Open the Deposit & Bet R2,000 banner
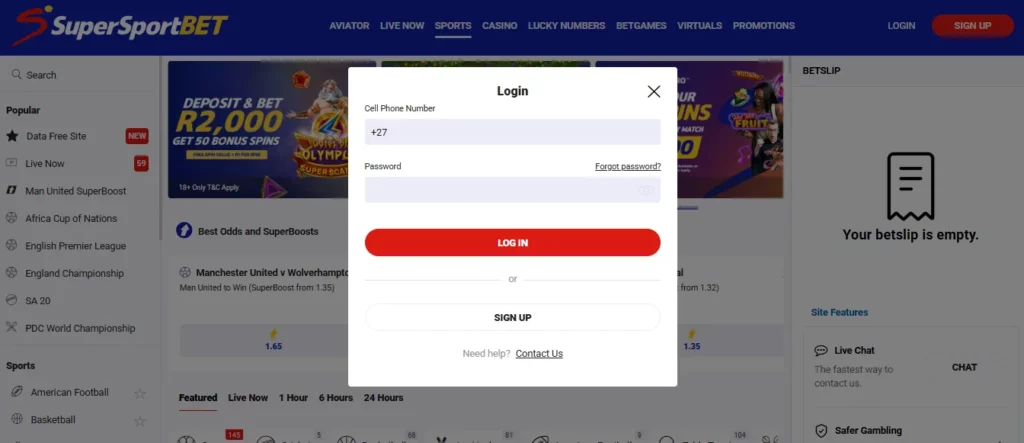 pos(272,129)
